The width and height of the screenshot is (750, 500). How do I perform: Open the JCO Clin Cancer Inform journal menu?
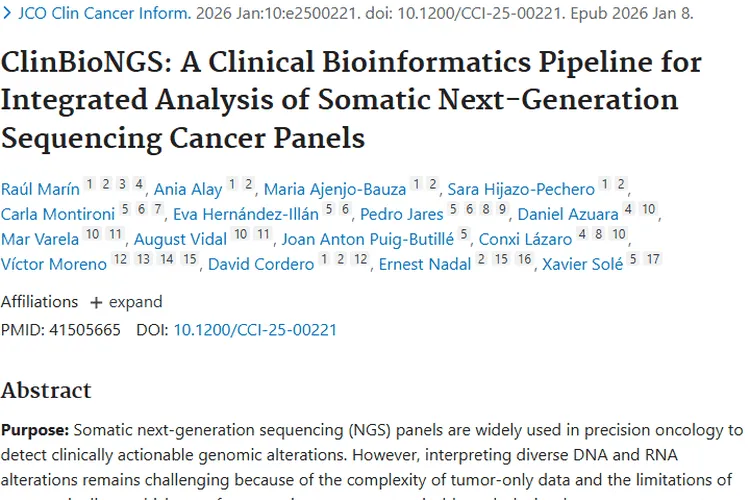coord(104,15)
